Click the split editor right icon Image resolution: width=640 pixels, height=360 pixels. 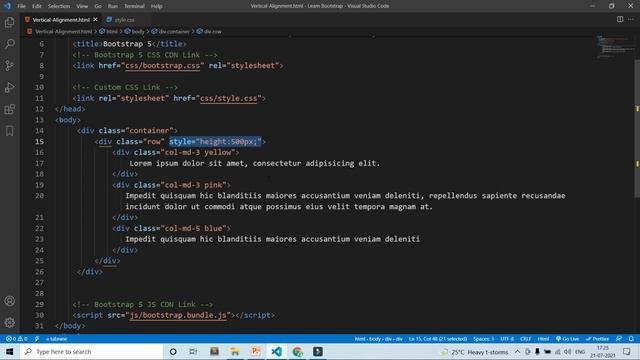(620, 19)
